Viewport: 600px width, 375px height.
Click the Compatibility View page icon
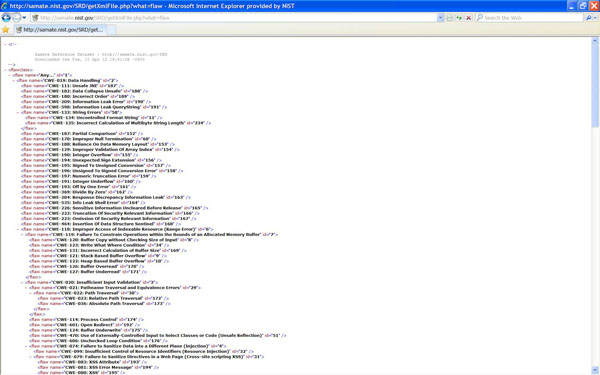pyautogui.click(x=450, y=18)
